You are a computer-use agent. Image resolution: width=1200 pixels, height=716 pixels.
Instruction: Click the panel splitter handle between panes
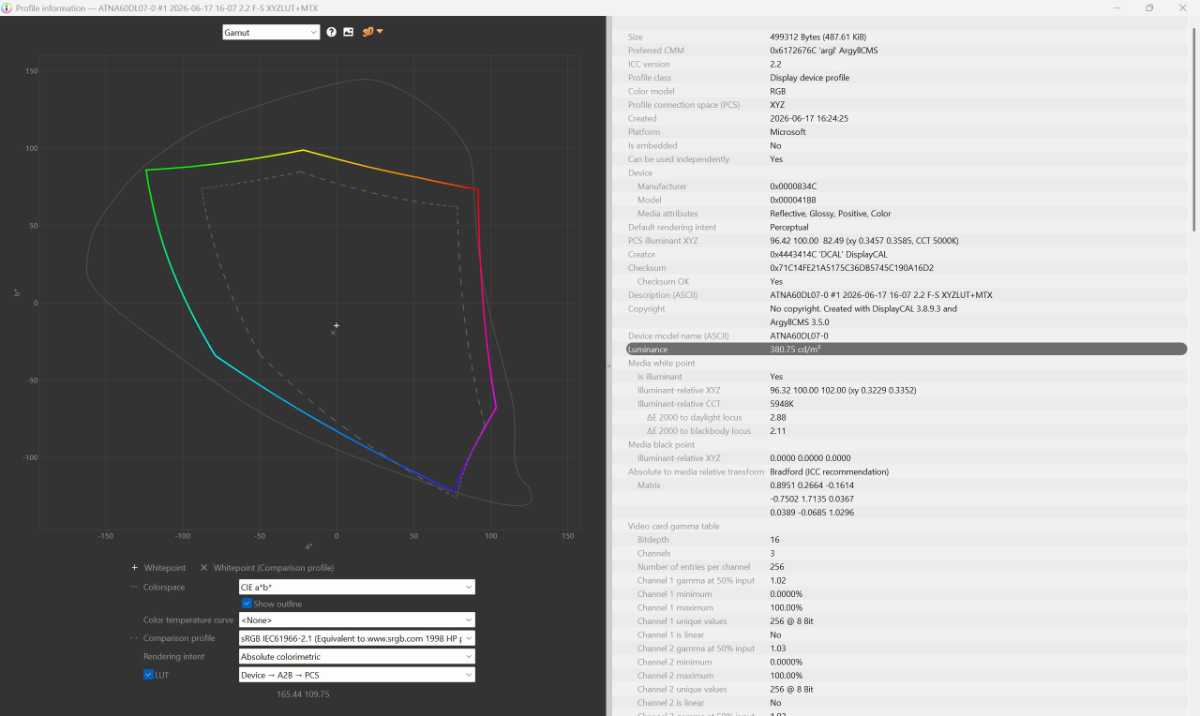[x=609, y=366]
